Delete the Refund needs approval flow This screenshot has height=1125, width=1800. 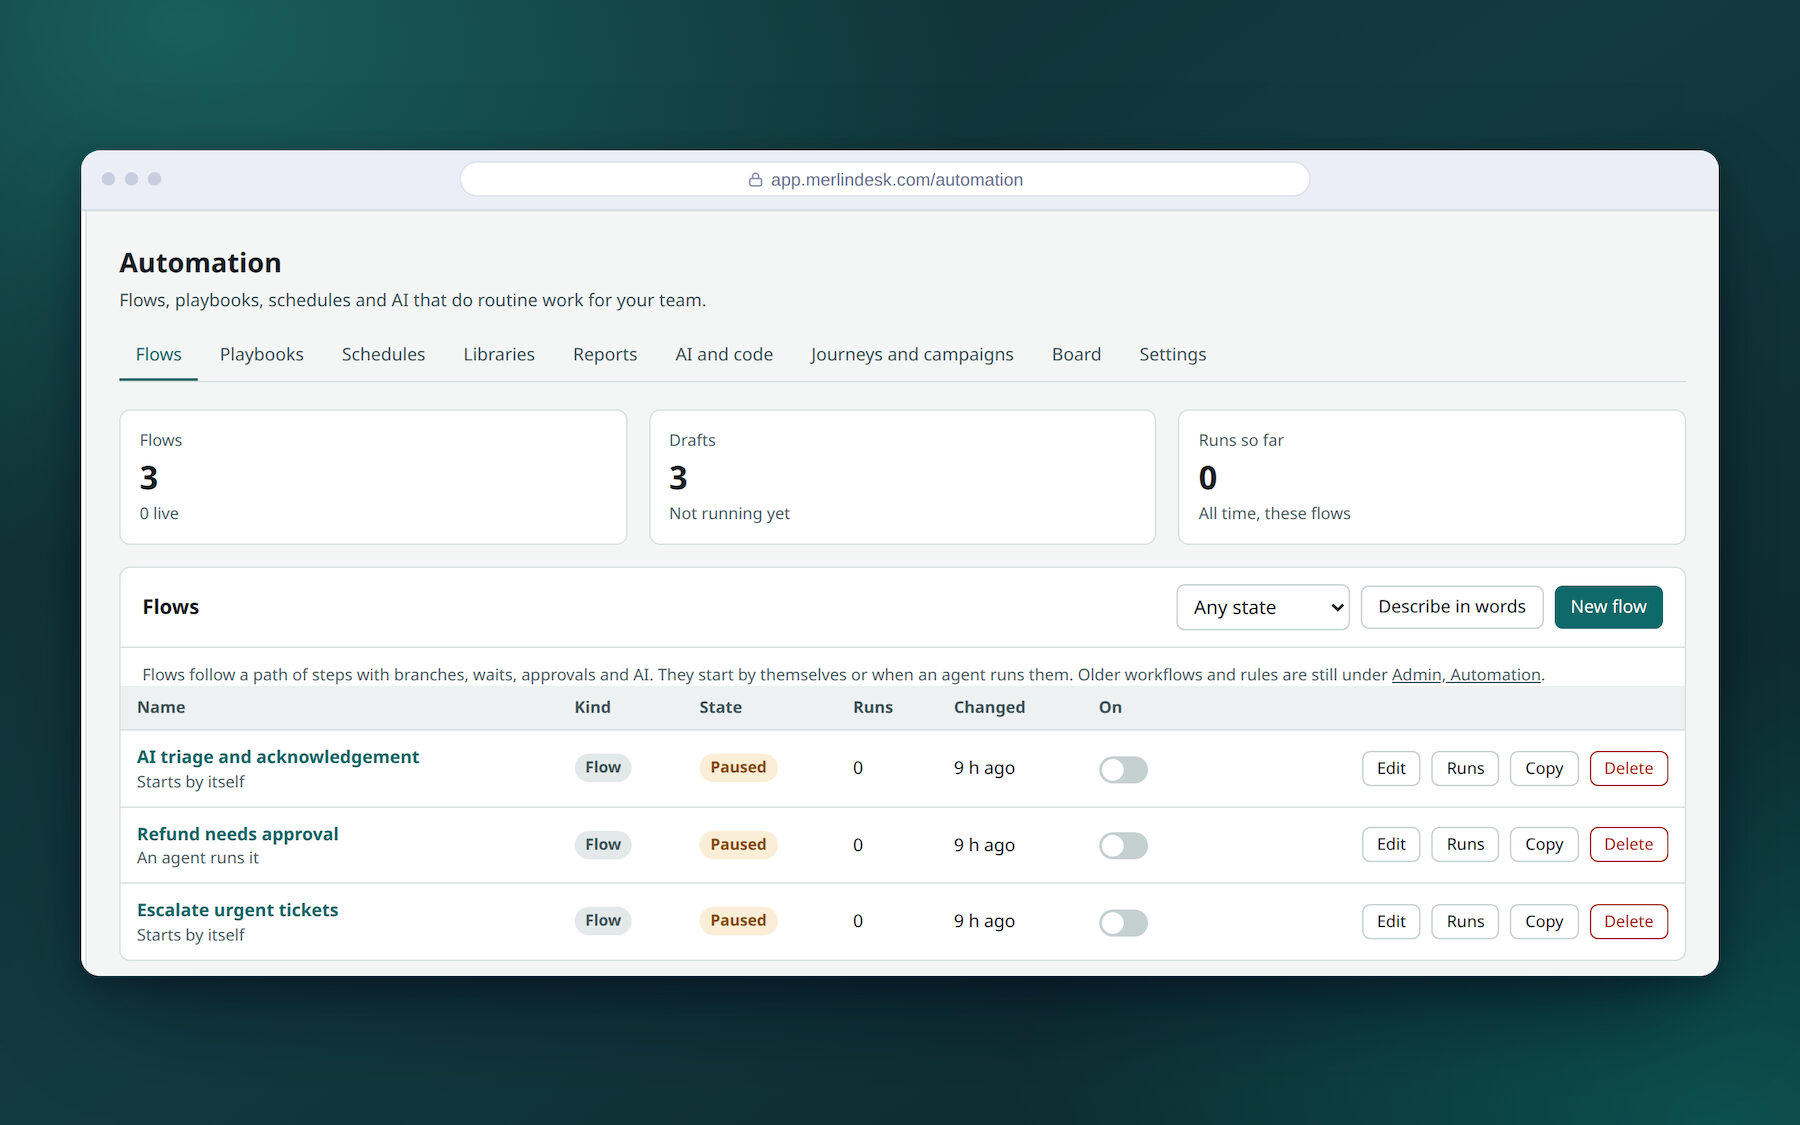pos(1629,844)
